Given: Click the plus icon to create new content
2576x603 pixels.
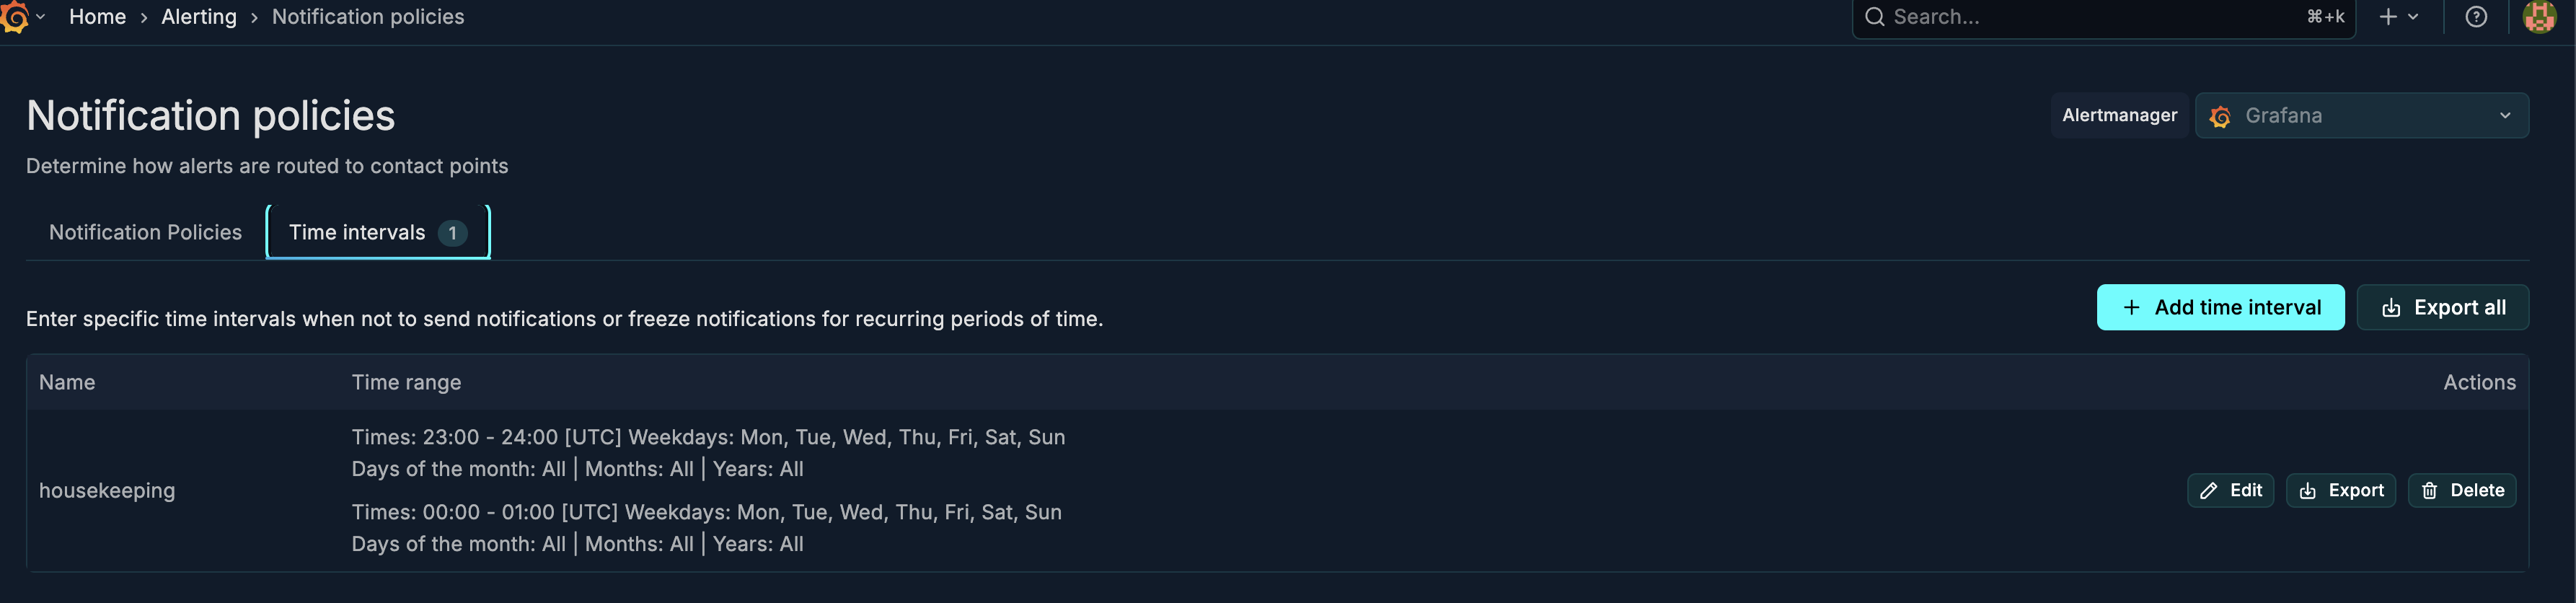Looking at the screenshot, I should click(2386, 16).
